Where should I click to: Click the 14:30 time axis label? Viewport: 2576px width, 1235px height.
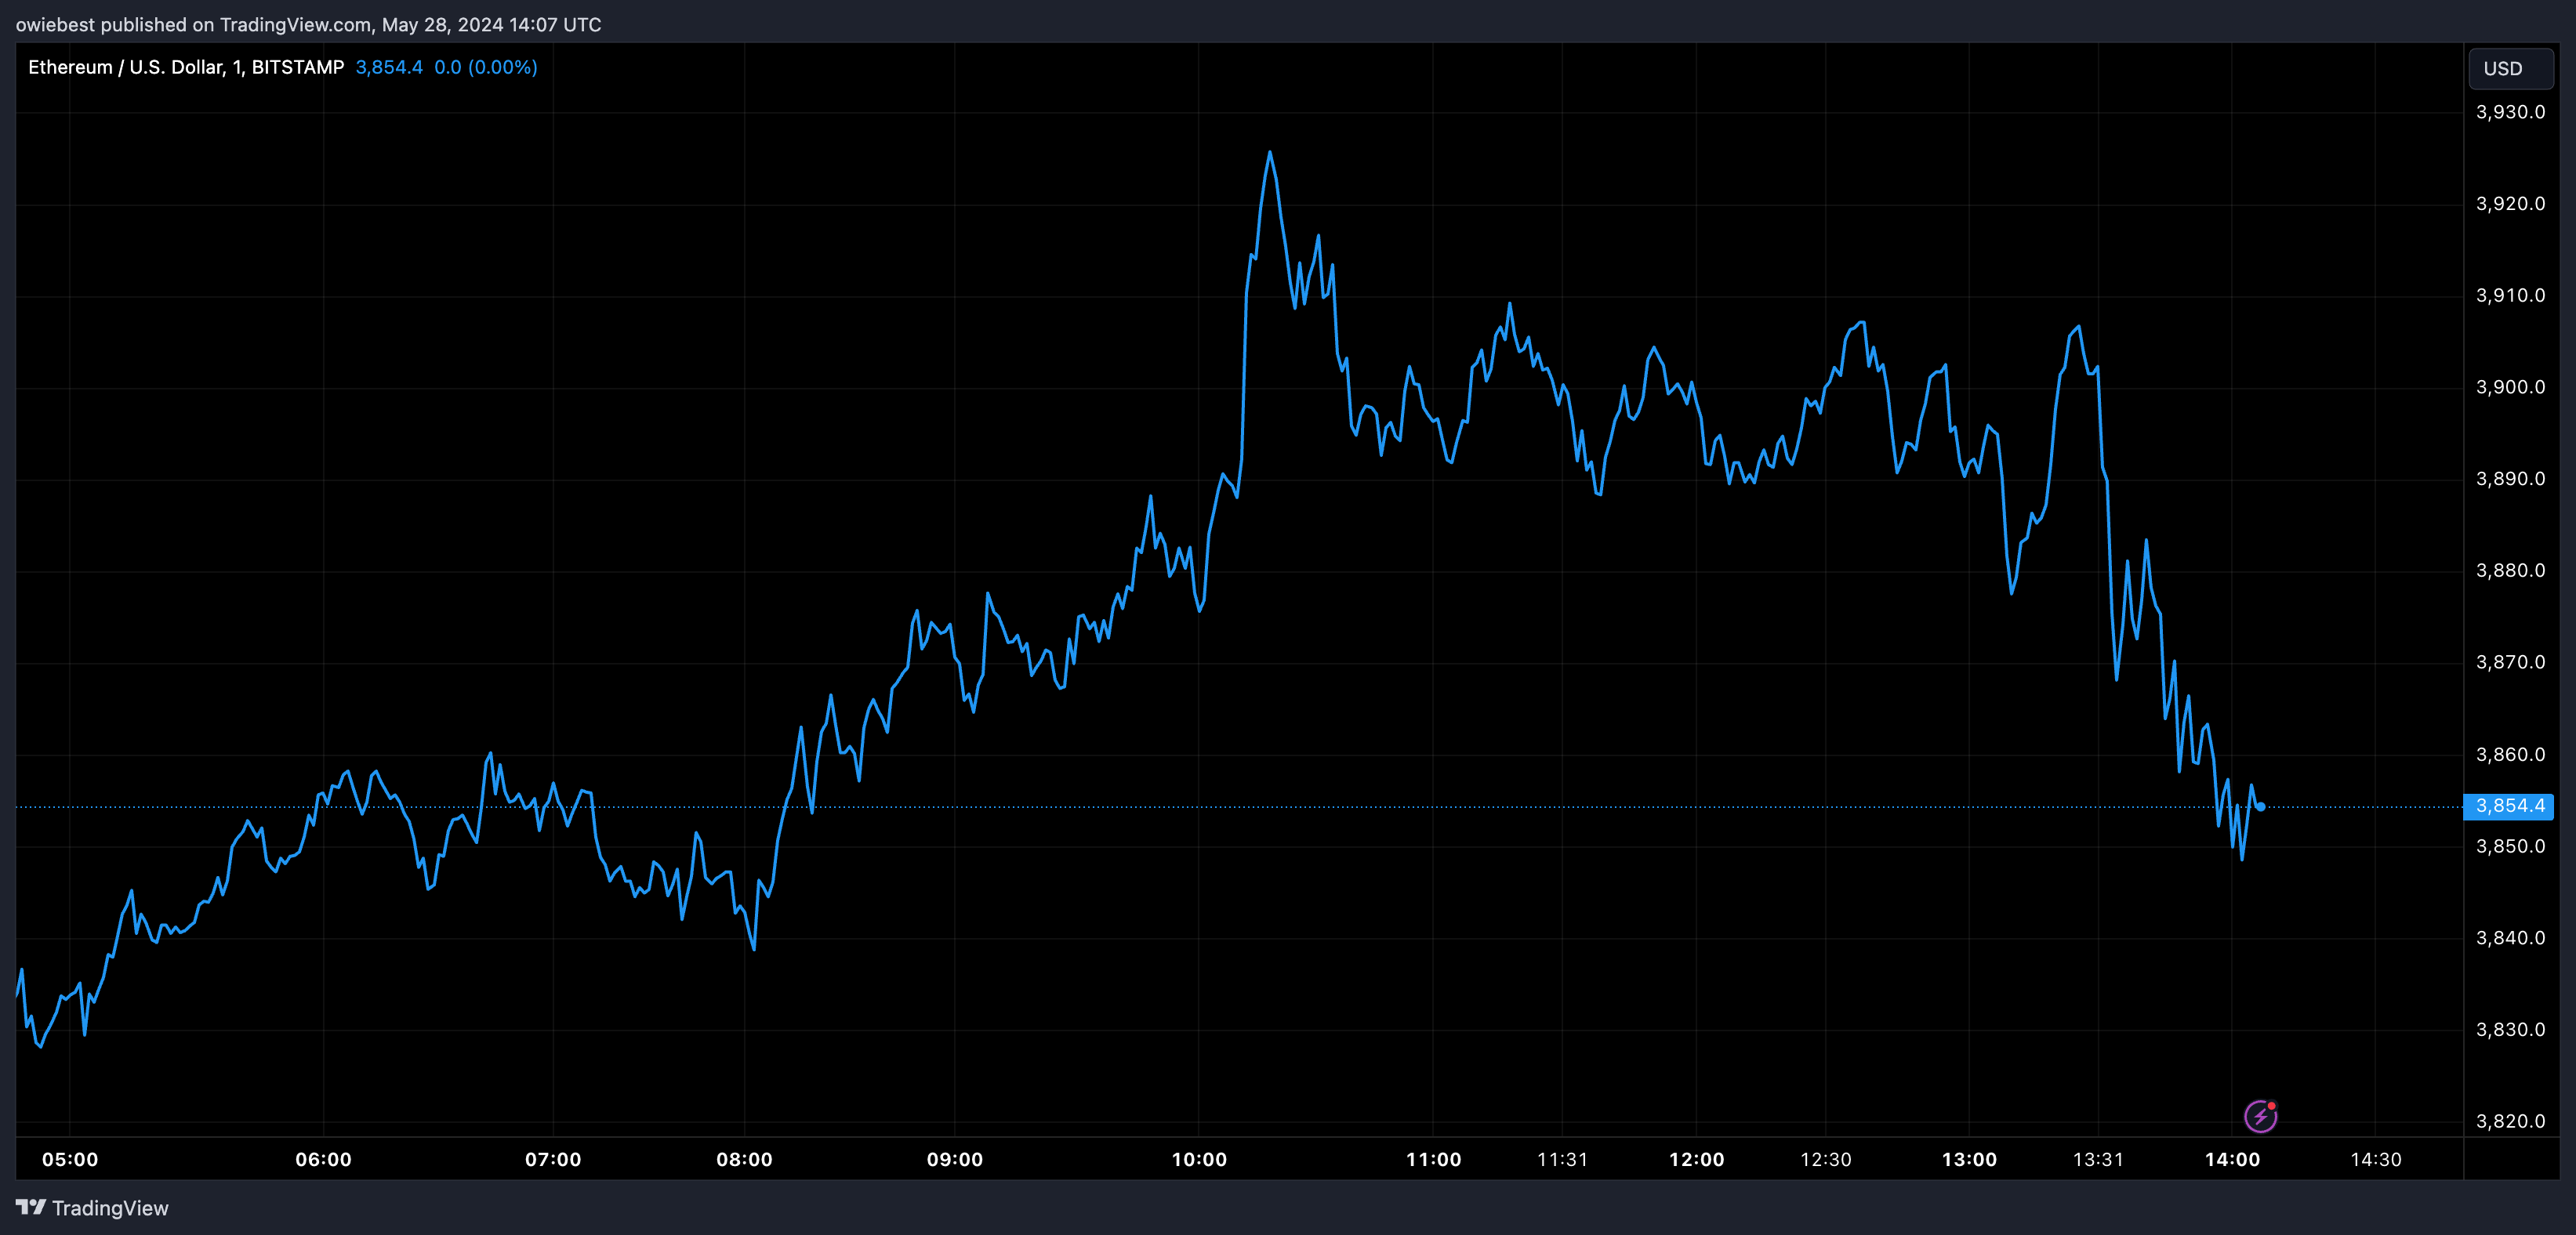click(x=2376, y=1159)
